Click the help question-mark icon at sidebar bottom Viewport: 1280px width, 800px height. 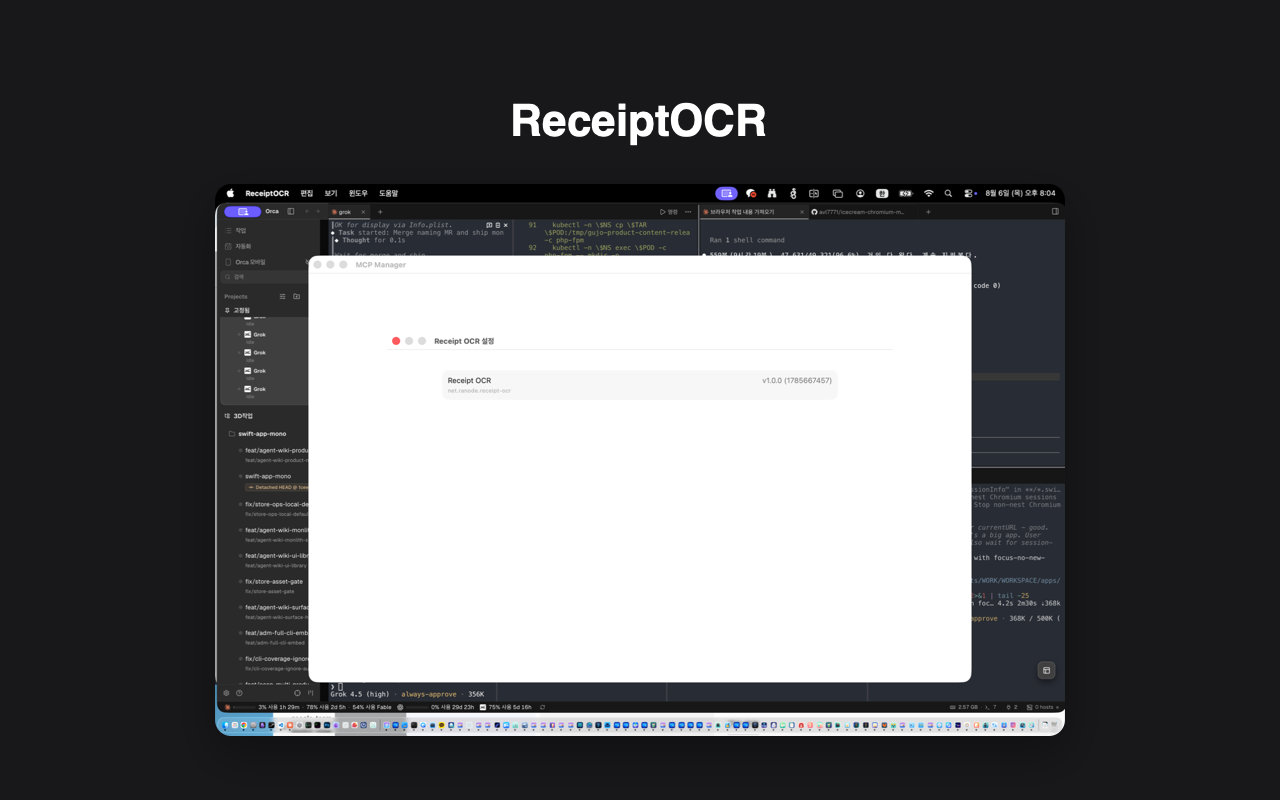[x=239, y=692]
